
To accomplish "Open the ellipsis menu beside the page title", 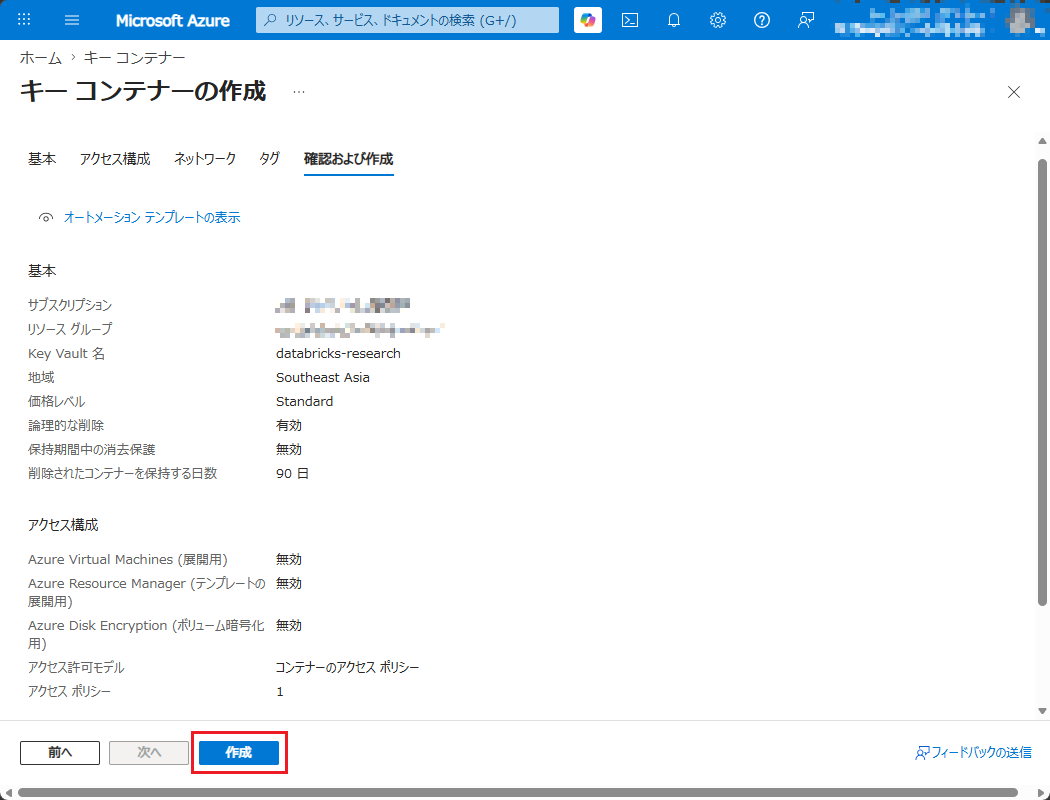I will pyautogui.click(x=299, y=92).
